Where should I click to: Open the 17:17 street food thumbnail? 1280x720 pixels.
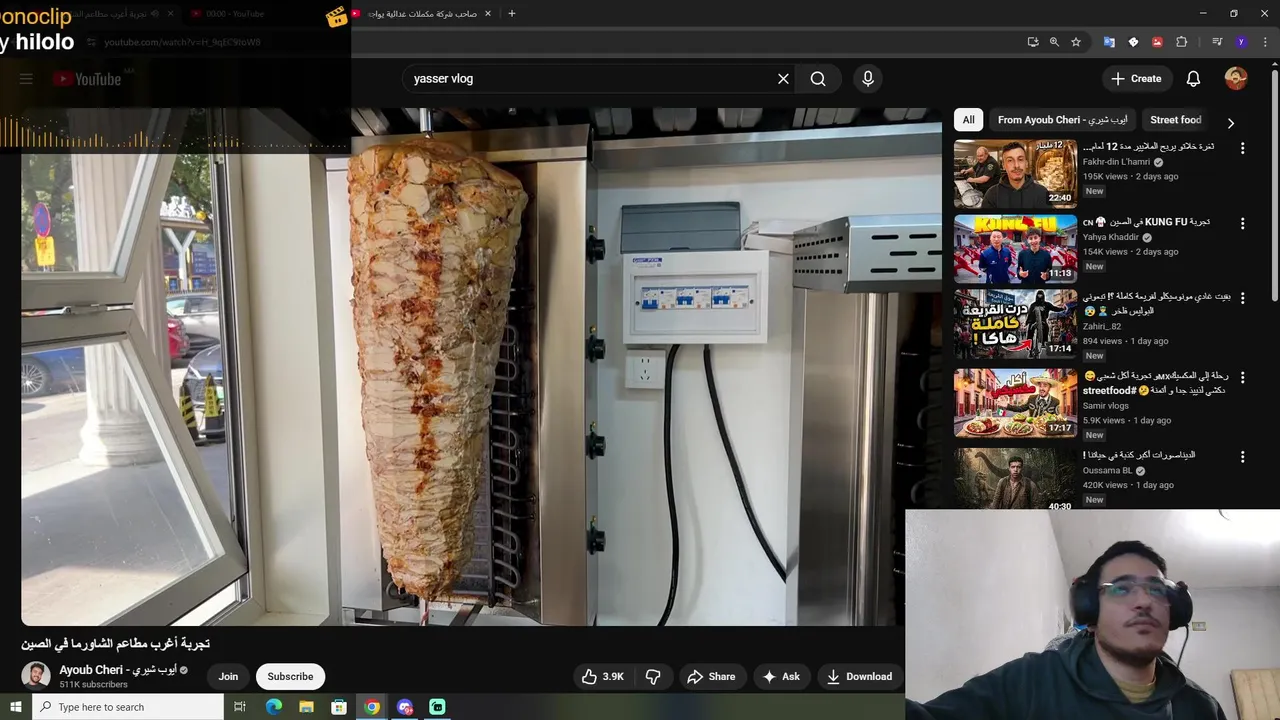(1015, 404)
